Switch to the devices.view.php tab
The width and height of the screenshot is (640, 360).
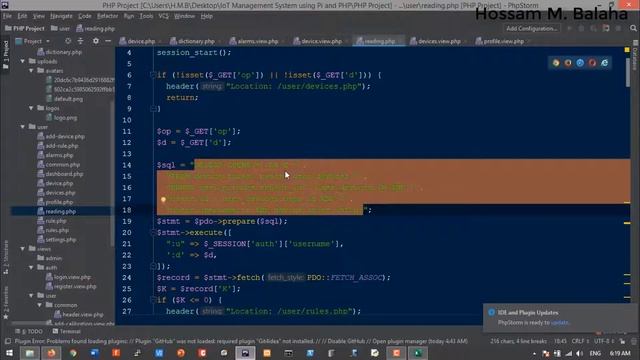click(438, 41)
